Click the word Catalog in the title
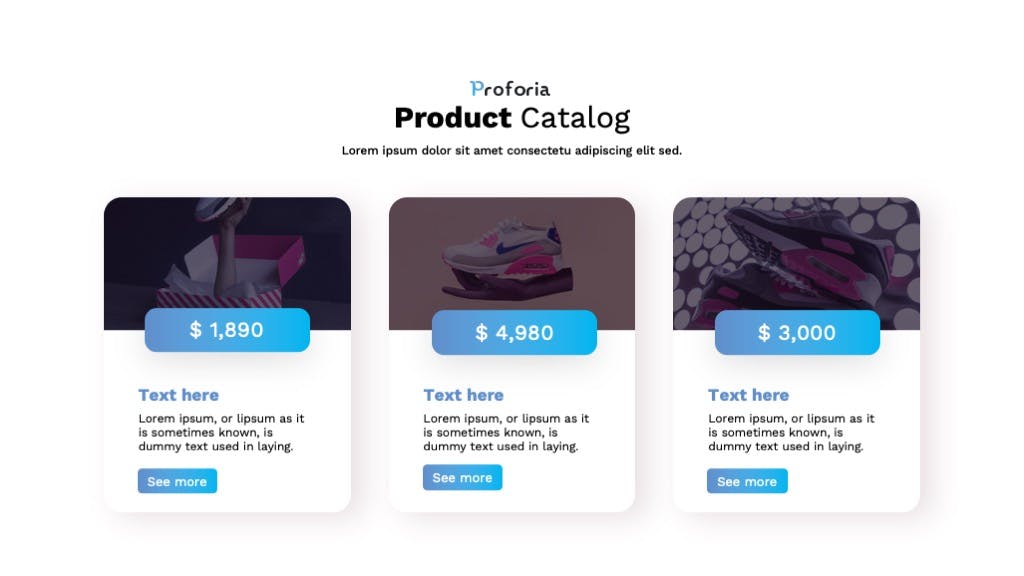 point(575,119)
